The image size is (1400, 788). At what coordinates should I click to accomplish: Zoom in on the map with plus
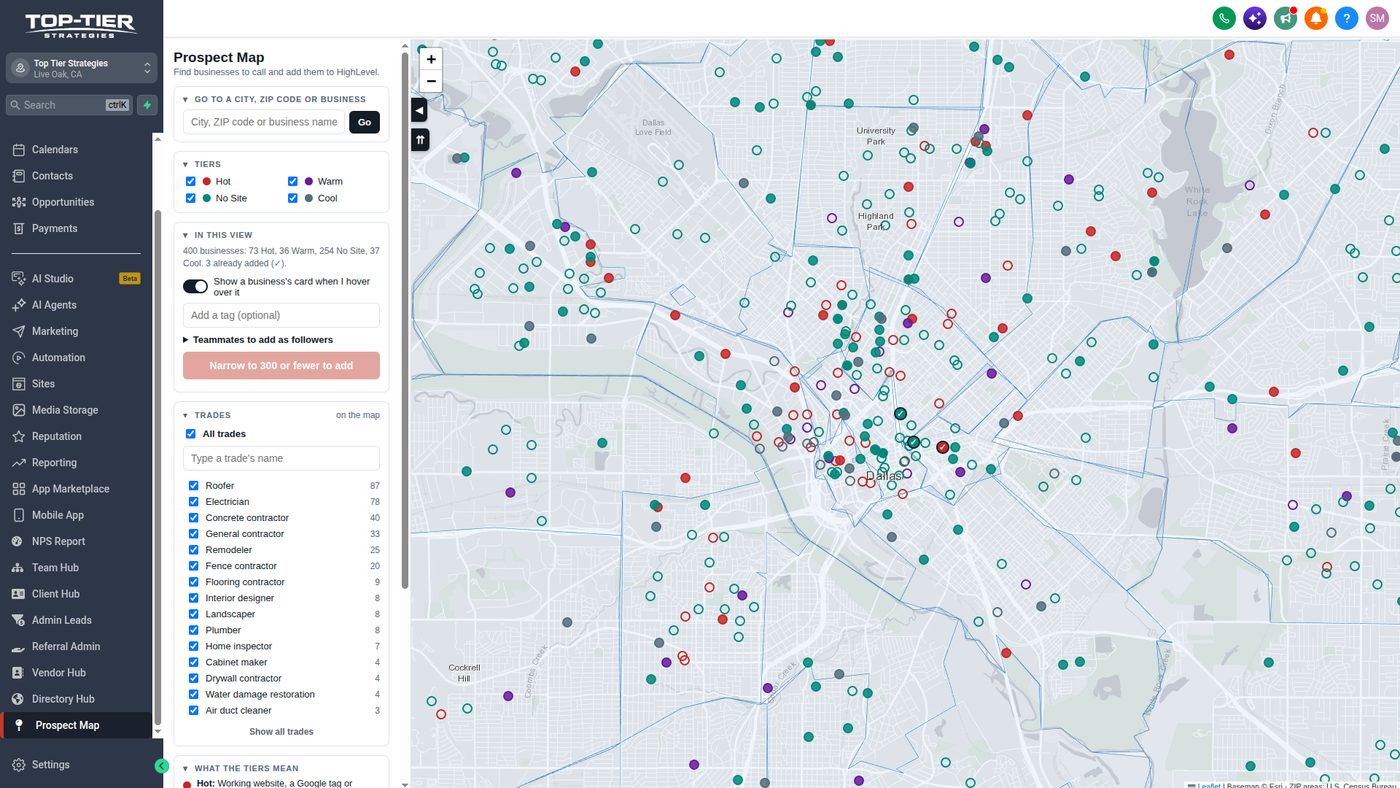tap(431, 60)
